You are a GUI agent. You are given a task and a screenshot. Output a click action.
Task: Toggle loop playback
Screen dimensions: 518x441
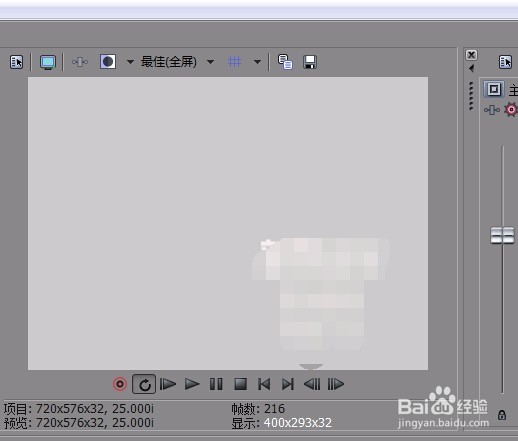(144, 384)
